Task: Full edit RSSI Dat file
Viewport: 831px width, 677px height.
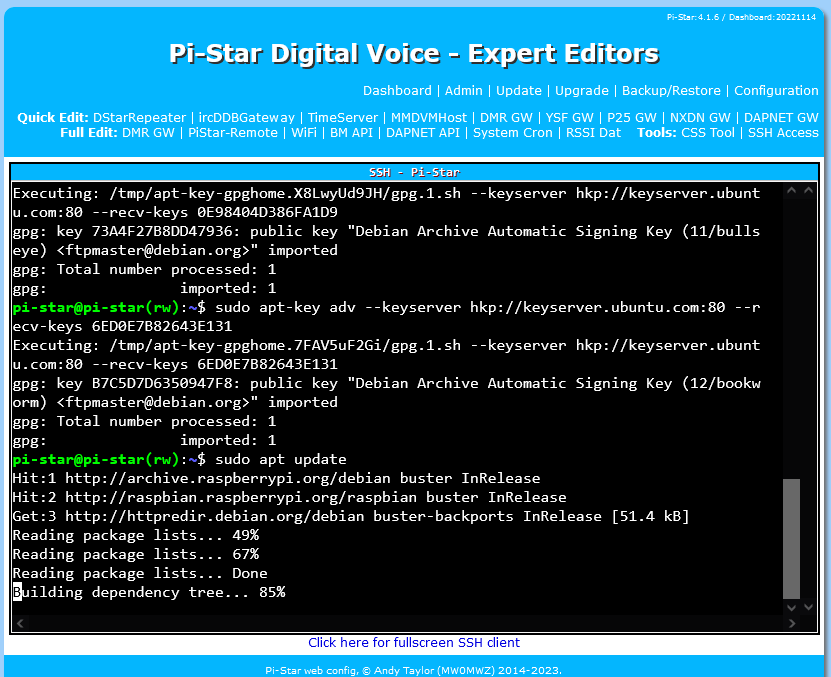Action: pyautogui.click(x=593, y=133)
